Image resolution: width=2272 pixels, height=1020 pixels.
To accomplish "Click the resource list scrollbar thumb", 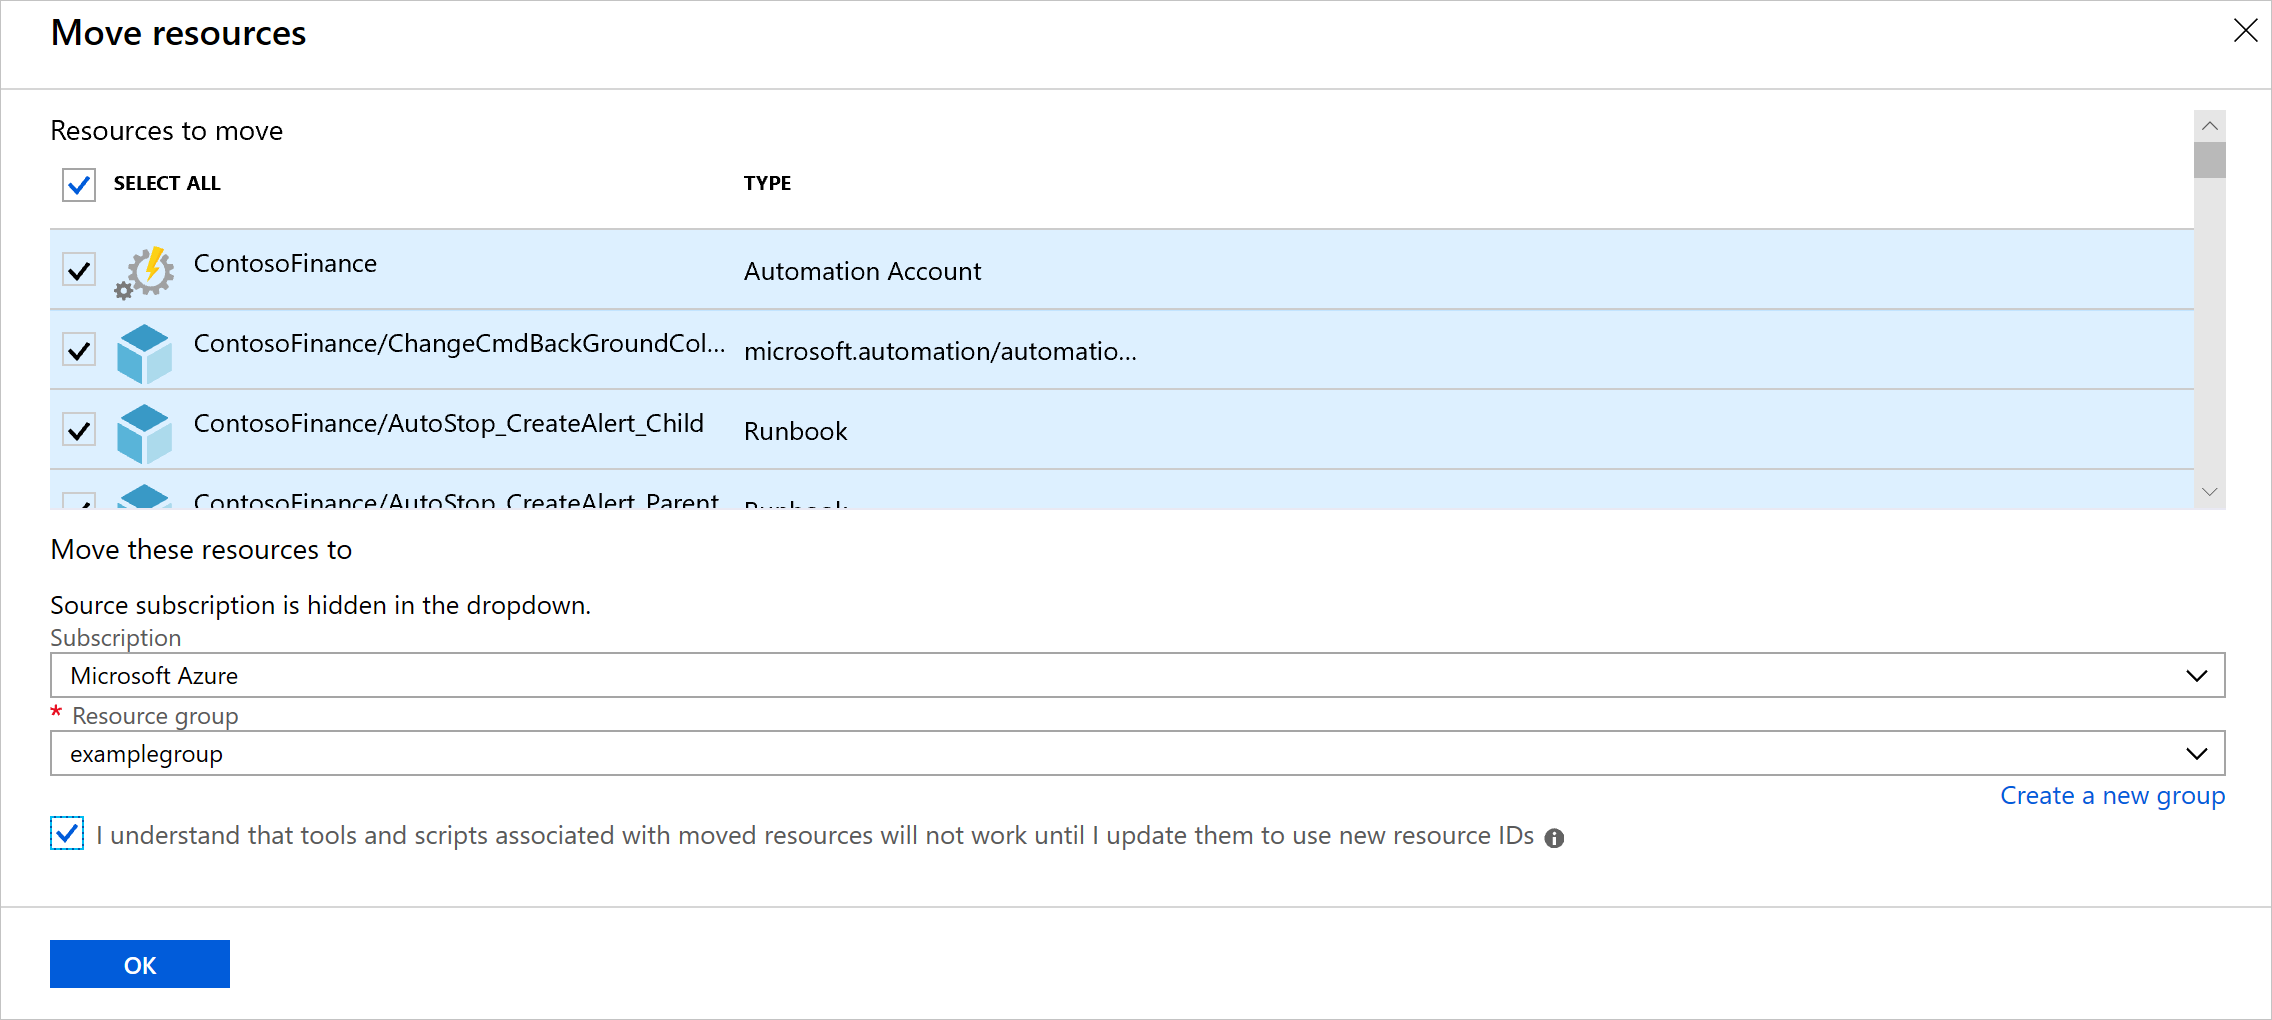I will 2210,160.
